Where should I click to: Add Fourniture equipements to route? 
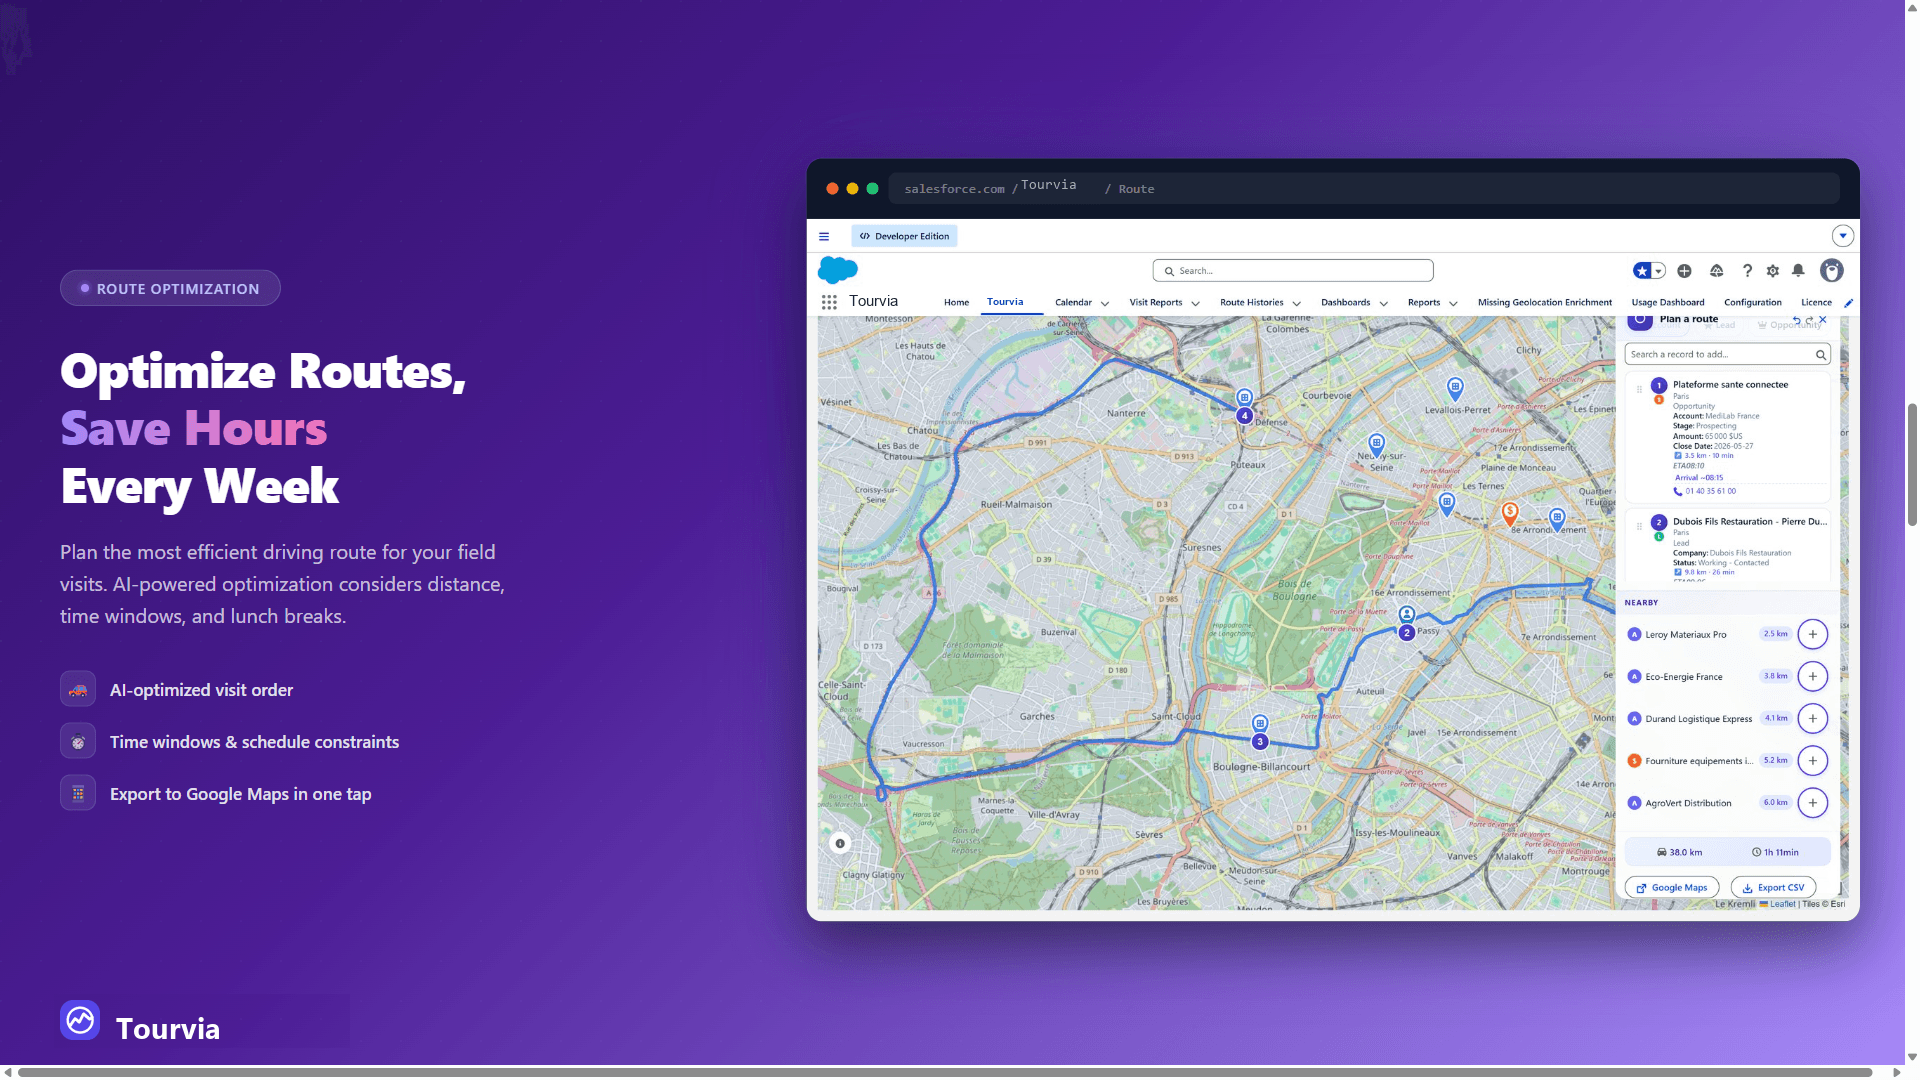[1812, 761]
